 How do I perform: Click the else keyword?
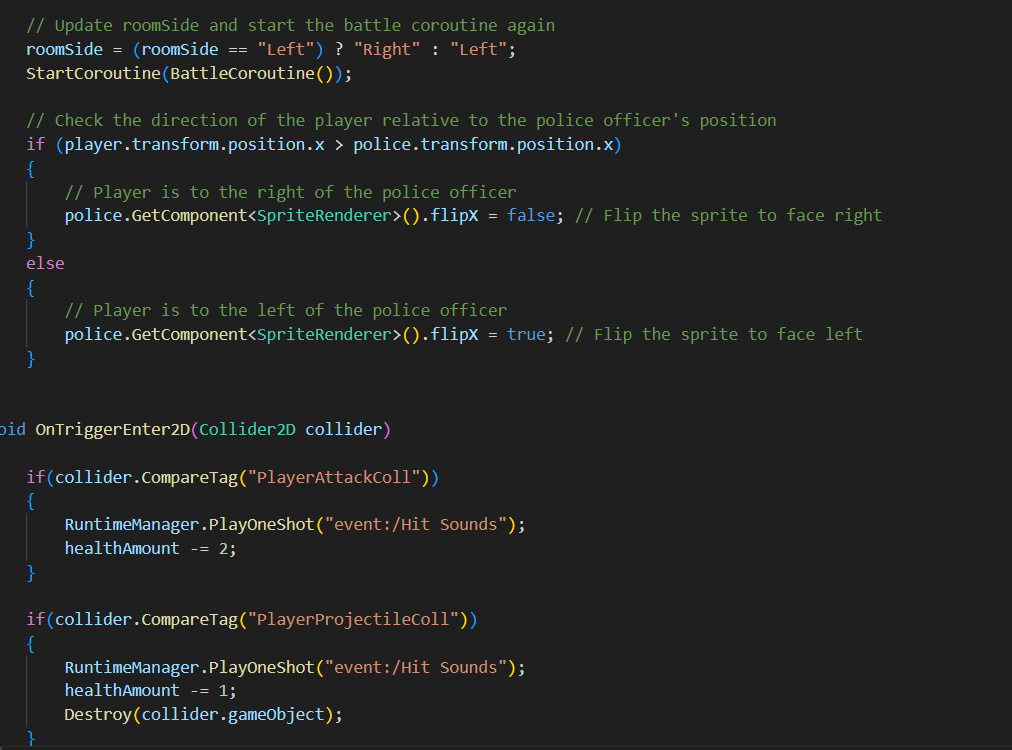click(45, 263)
